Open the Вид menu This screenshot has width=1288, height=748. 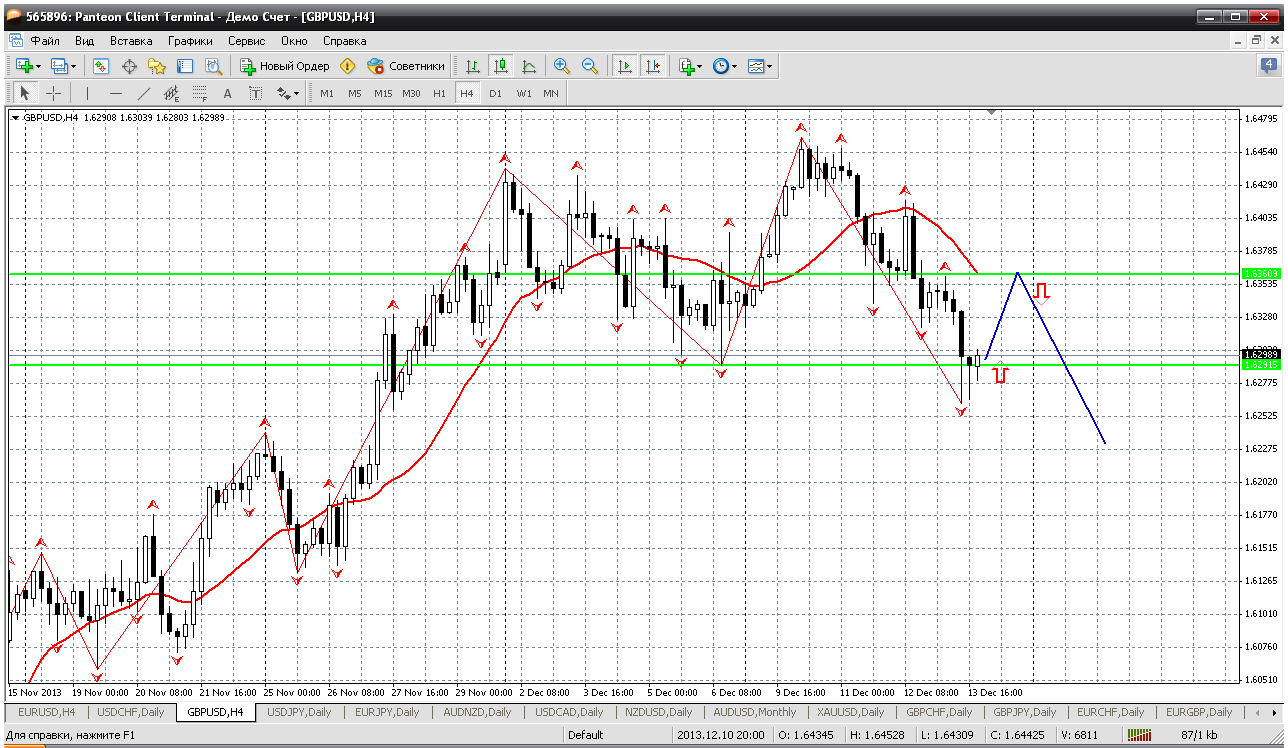85,41
